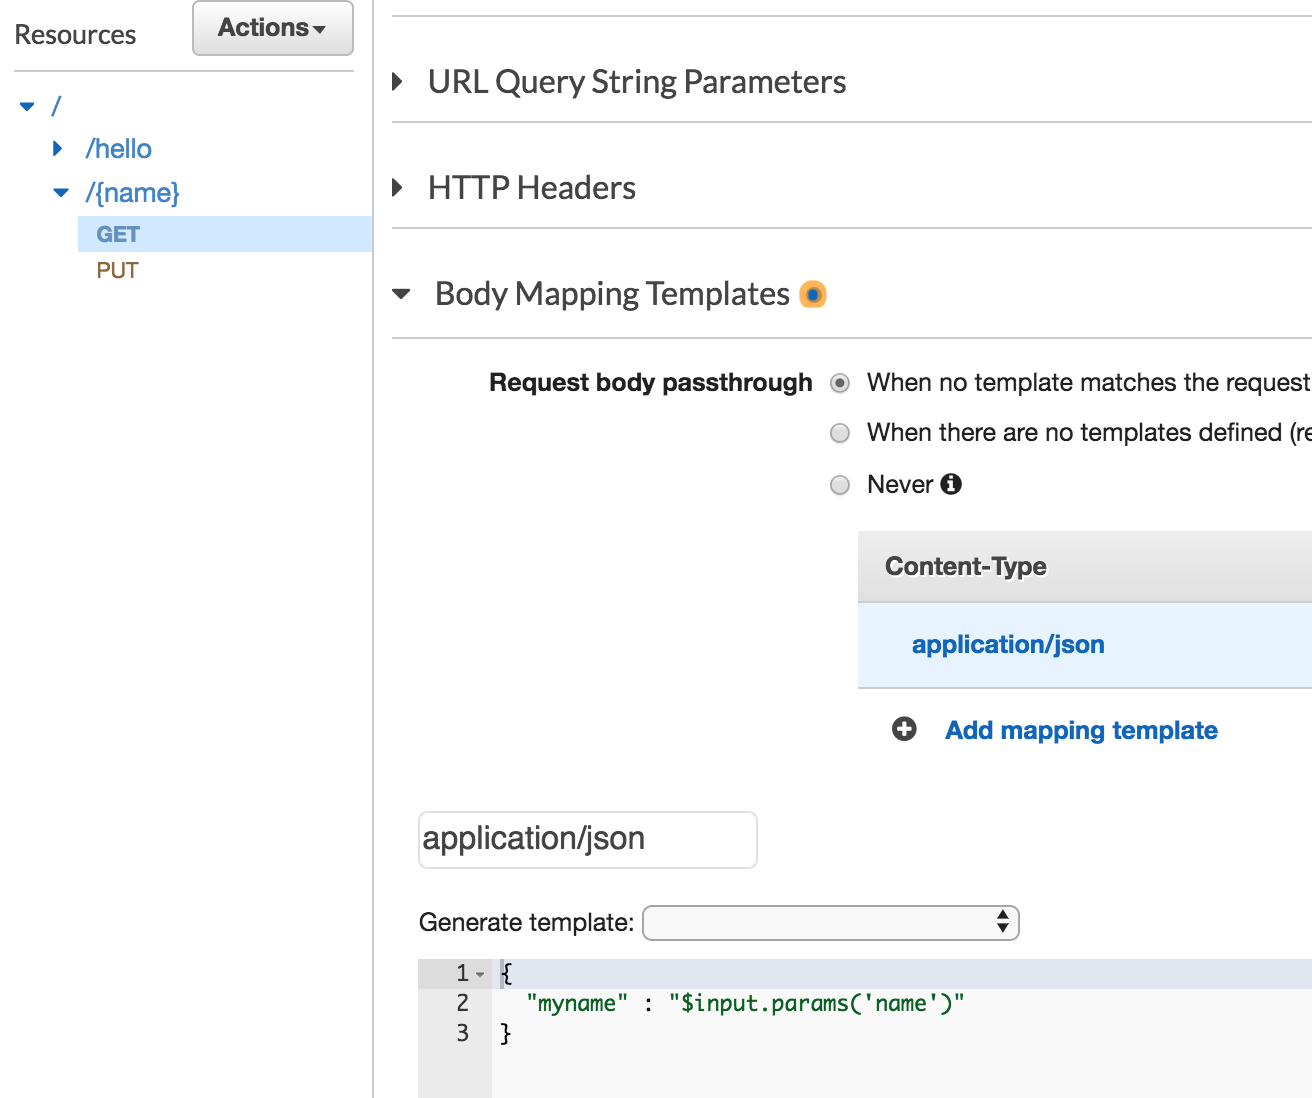1312x1098 pixels.
Task: Select the GET method under /{name}
Action: (x=118, y=234)
